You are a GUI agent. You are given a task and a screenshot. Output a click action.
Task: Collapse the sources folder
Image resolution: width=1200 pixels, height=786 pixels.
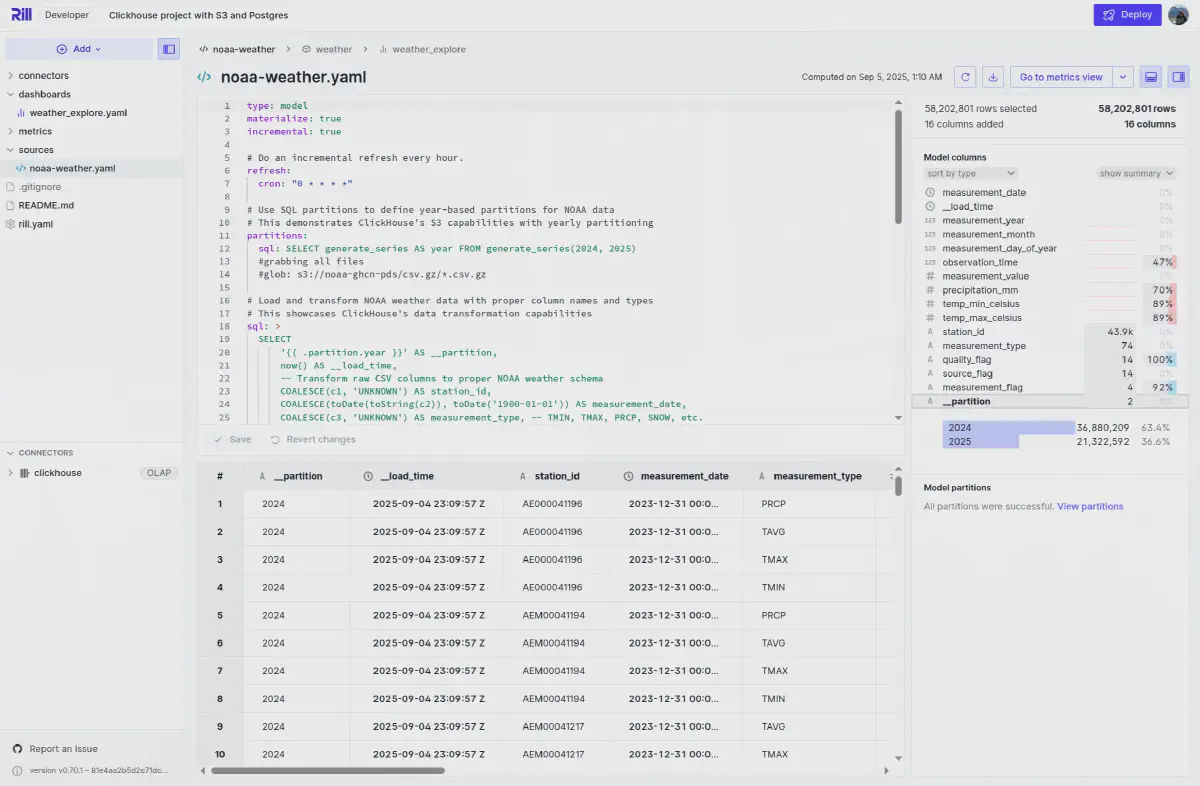point(10,150)
